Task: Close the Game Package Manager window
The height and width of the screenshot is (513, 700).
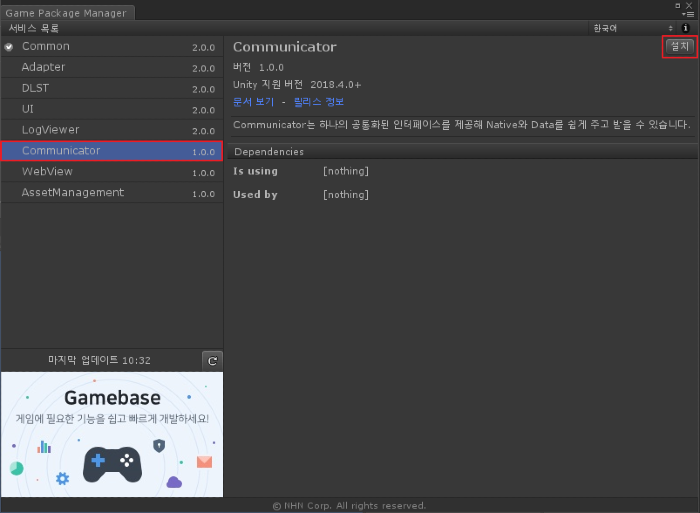Action: pyautogui.click(x=689, y=5)
